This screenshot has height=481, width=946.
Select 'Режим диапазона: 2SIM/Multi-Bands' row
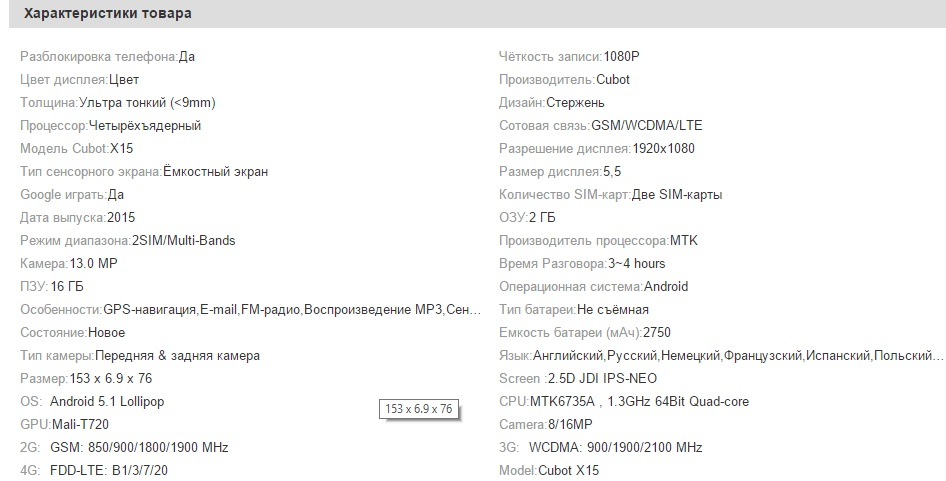point(128,240)
